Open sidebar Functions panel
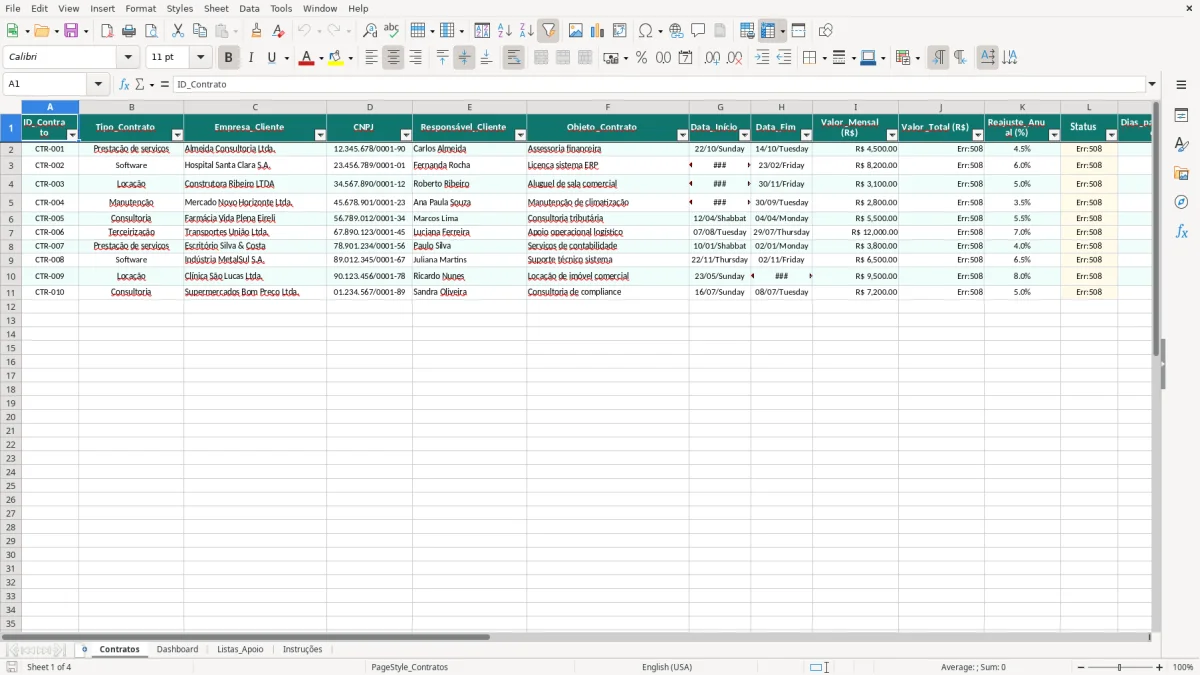The image size is (1200, 675). [x=1181, y=231]
